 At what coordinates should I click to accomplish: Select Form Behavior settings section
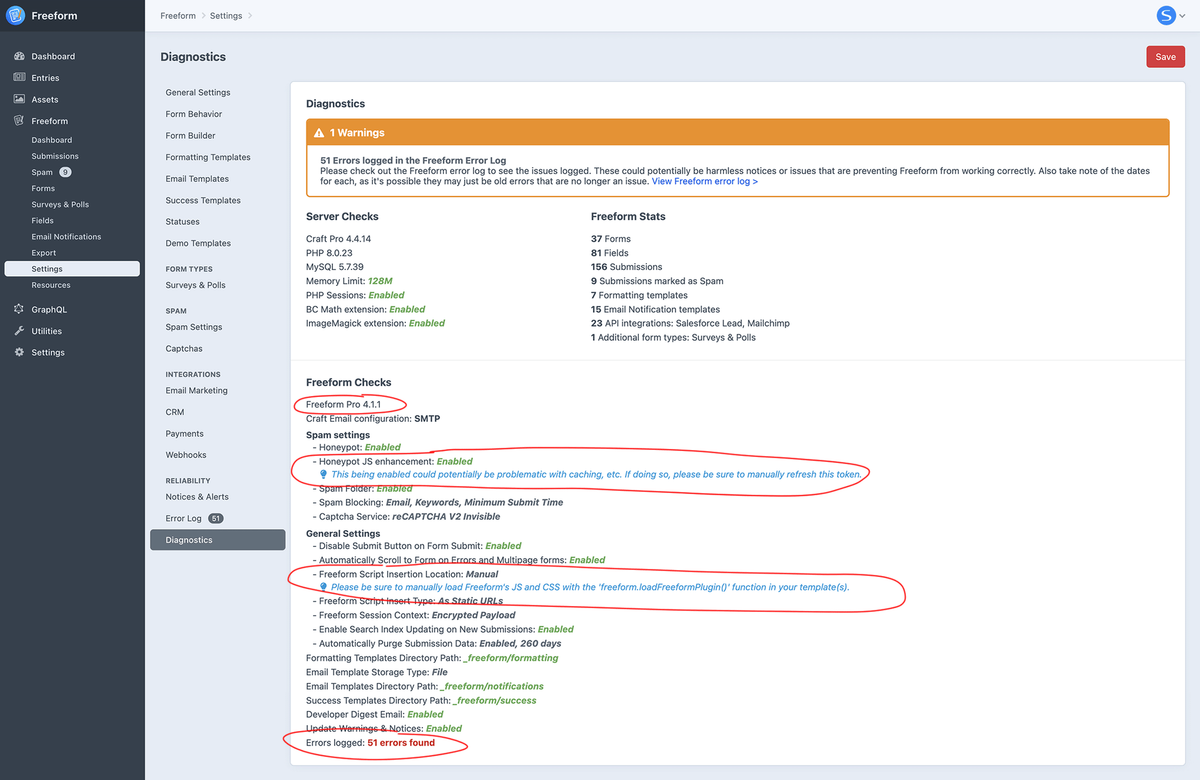pos(194,114)
